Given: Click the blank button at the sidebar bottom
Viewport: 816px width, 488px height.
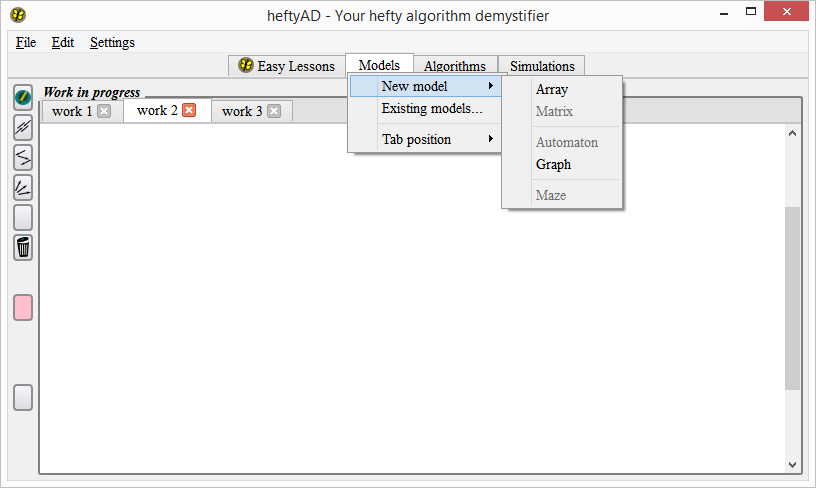Looking at the screenshot, I should point(22,397).
